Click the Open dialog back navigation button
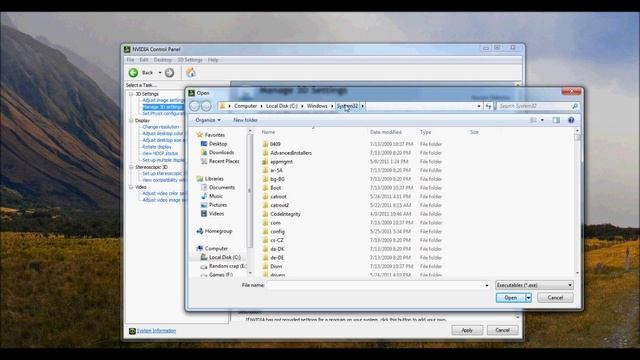640x360 pixels. tap(194, 106)
